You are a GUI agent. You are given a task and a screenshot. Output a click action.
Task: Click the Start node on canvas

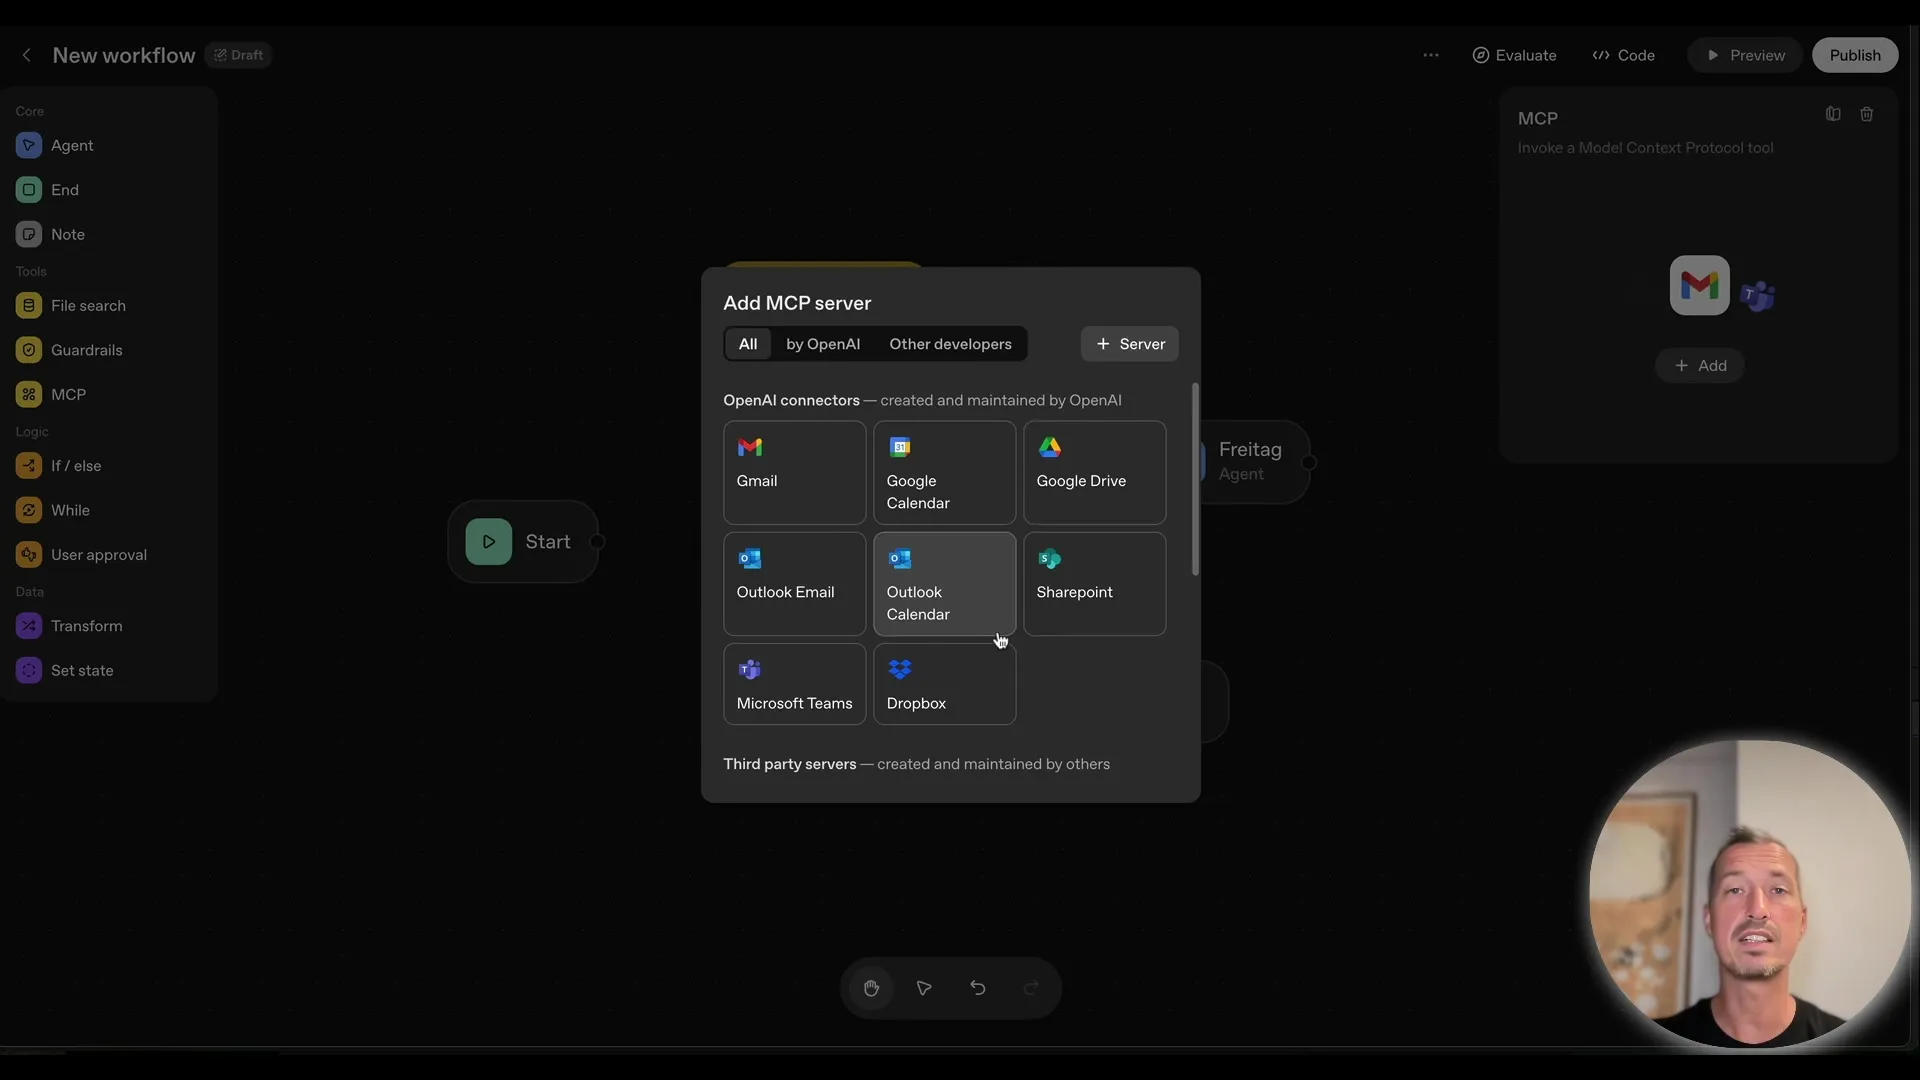point(524,541)
